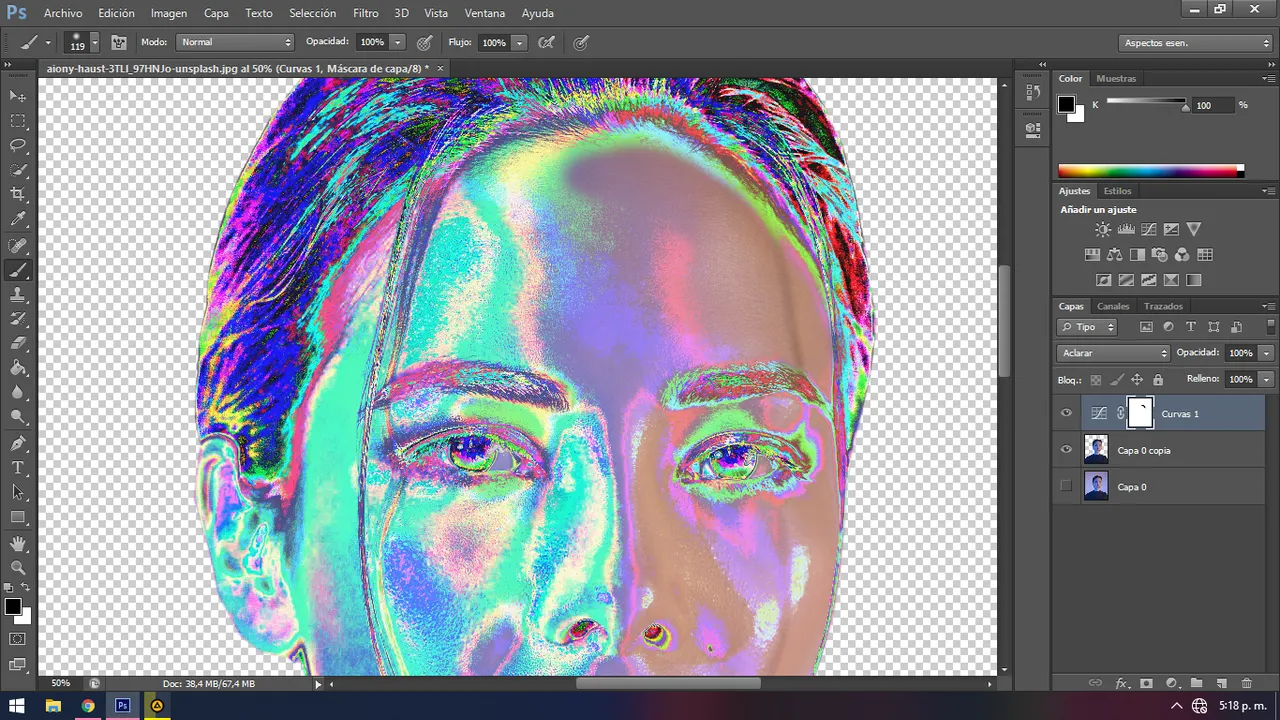Screen dimensions: 1280x720
Task: Switch to the Trazados tab
Action: click(x=1163, y=306)
